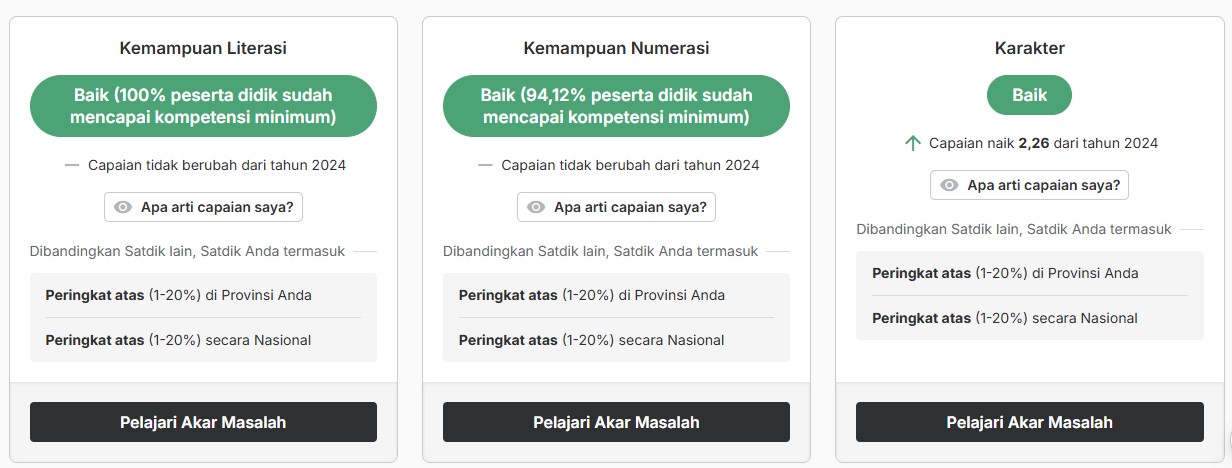Open Pelajari Akar Masalah for Kemampuan Literasi
Image resolution: width=1232 pixels, height=468 pixels.
(203, 422)
